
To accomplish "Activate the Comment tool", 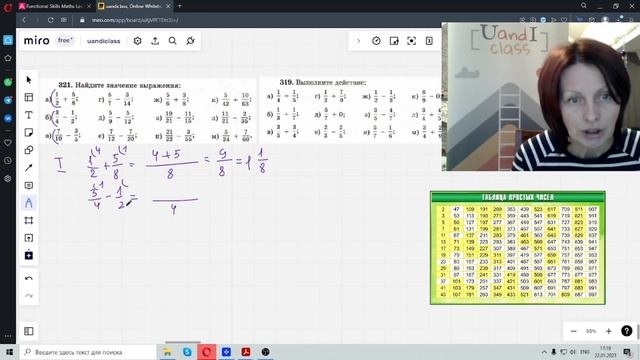I will coord(29,186).
